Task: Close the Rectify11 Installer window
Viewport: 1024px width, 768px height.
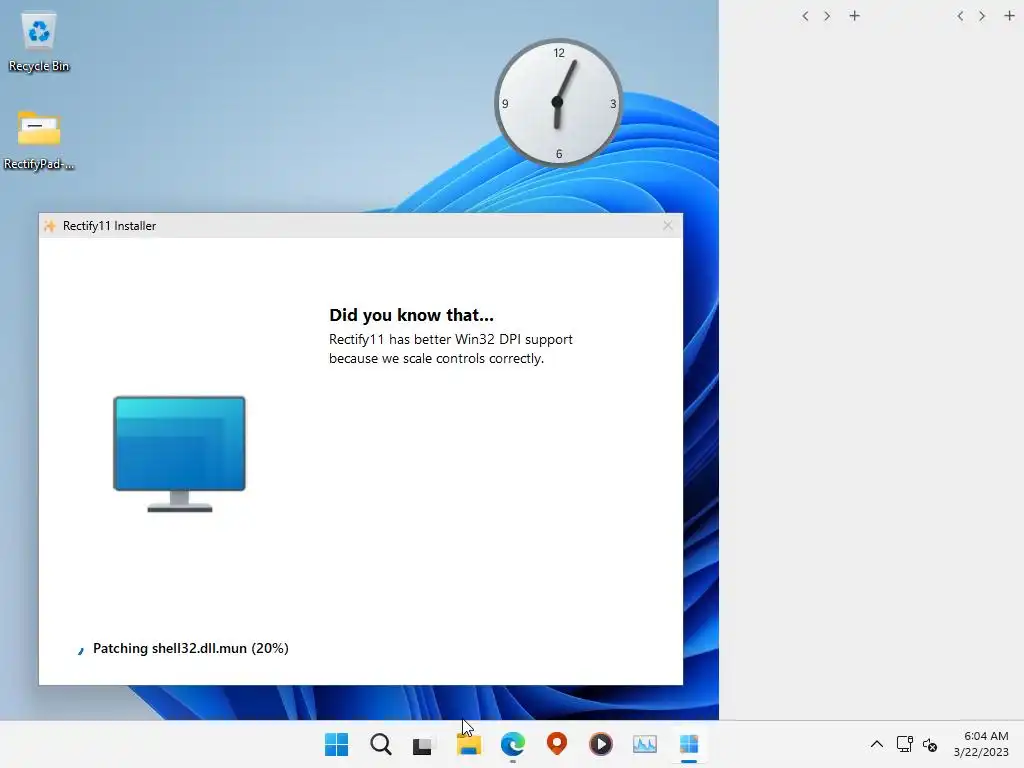Action: pyautogui.click(x=667, y=225)
